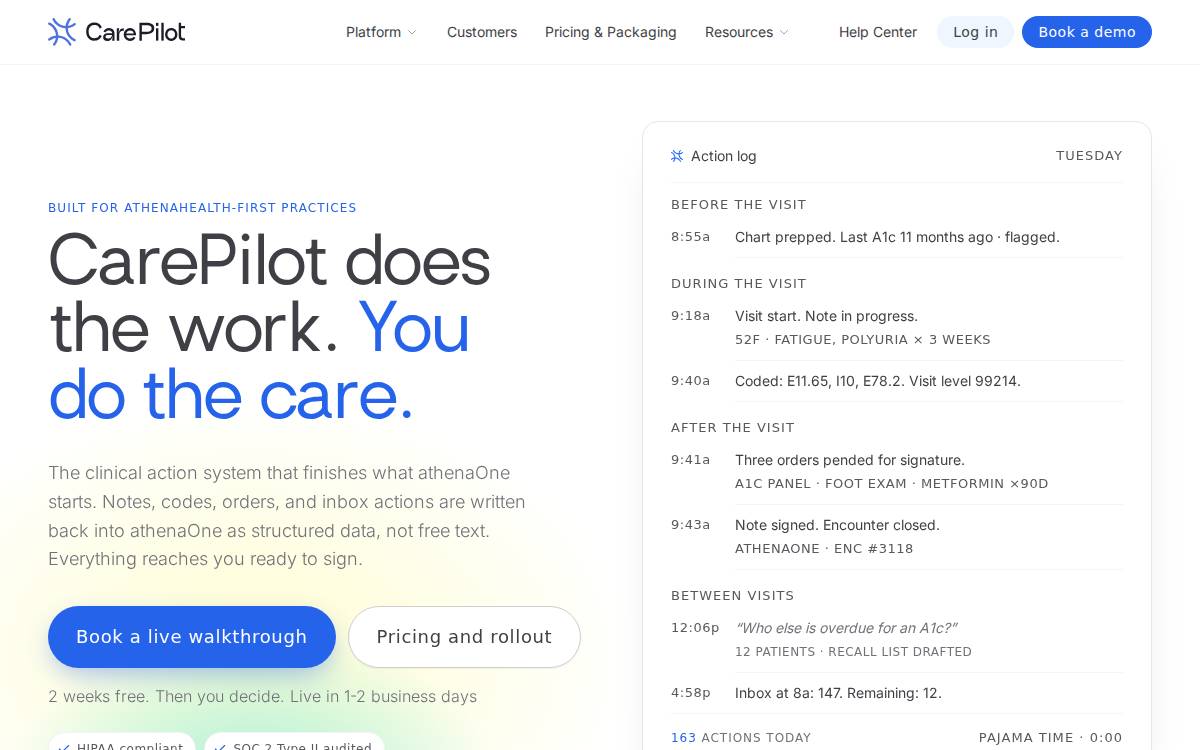Click 'PAJAMA TIME · 0:00' text

pyautogui.click(x=1050, y=738)
